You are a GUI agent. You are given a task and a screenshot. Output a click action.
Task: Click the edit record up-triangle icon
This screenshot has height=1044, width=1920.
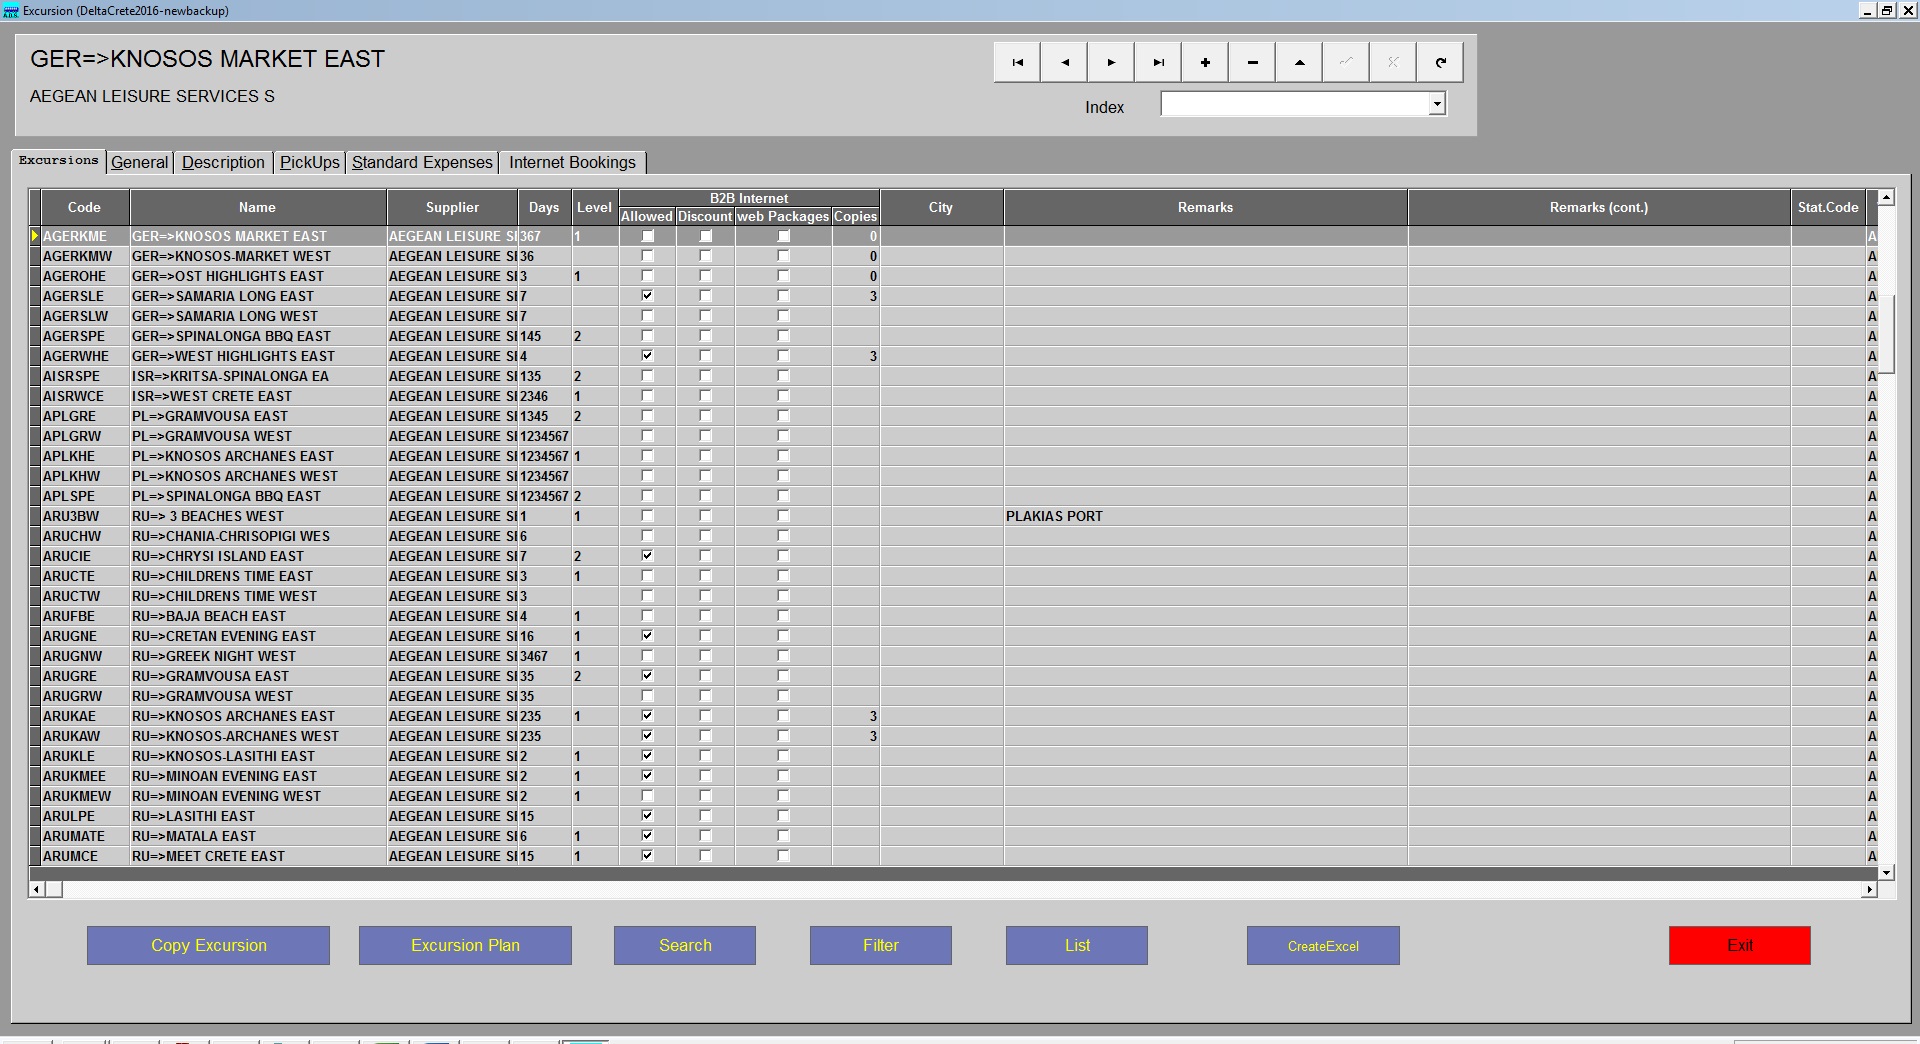[x=1299, y=62]
